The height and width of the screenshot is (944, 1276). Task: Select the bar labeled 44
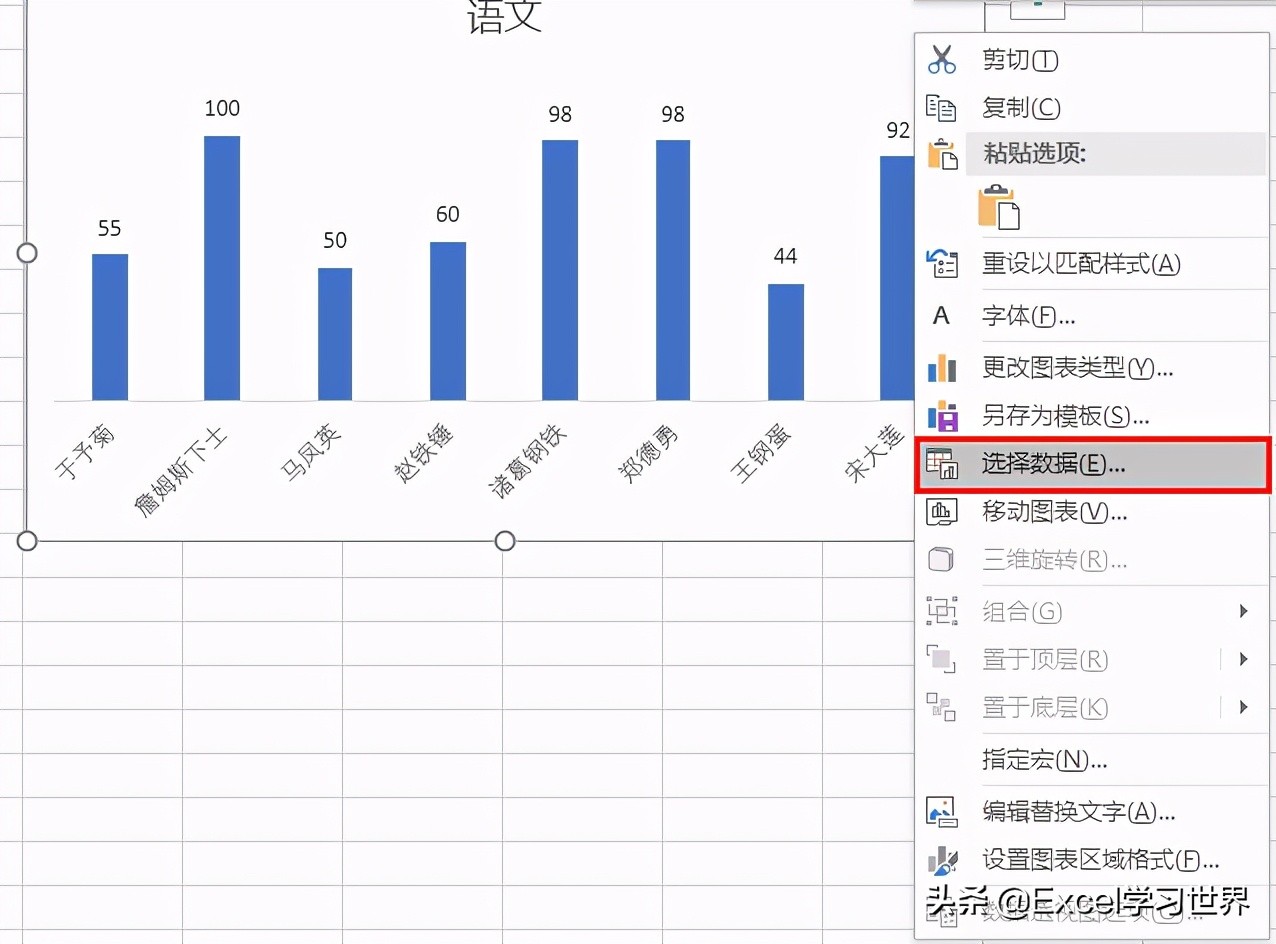786,342
